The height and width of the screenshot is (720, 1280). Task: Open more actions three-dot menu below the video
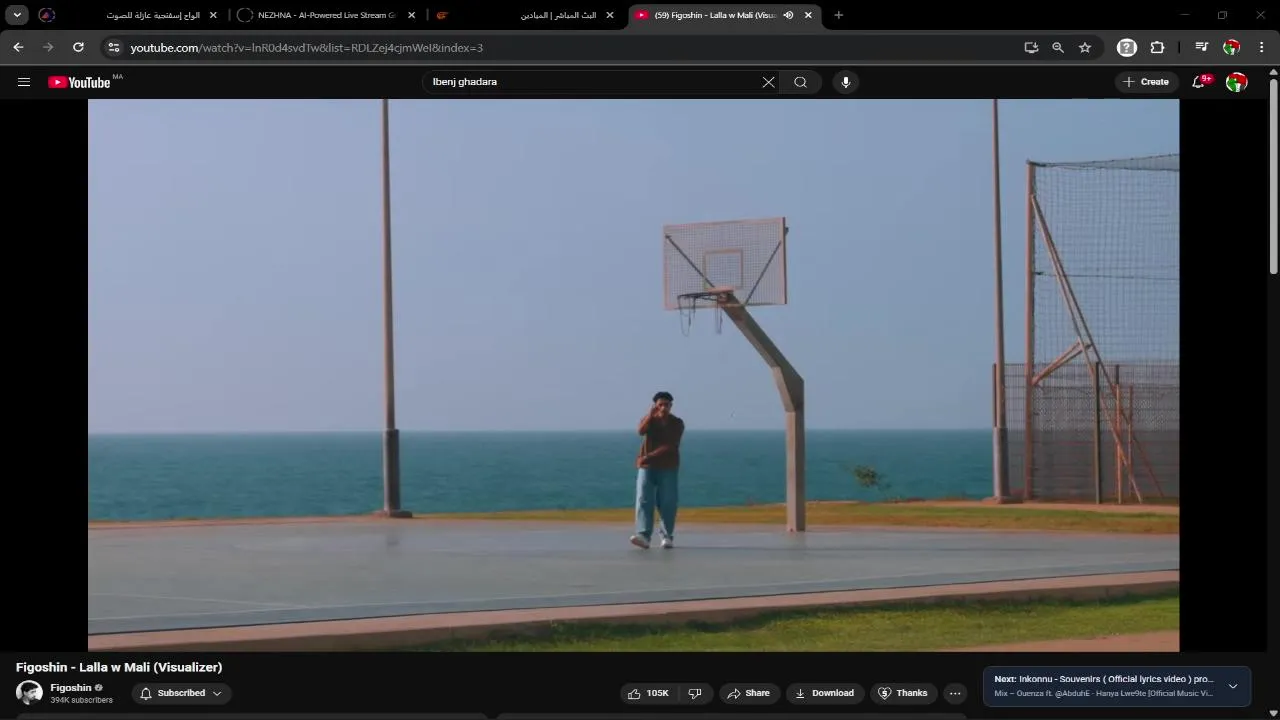[955, 693]
